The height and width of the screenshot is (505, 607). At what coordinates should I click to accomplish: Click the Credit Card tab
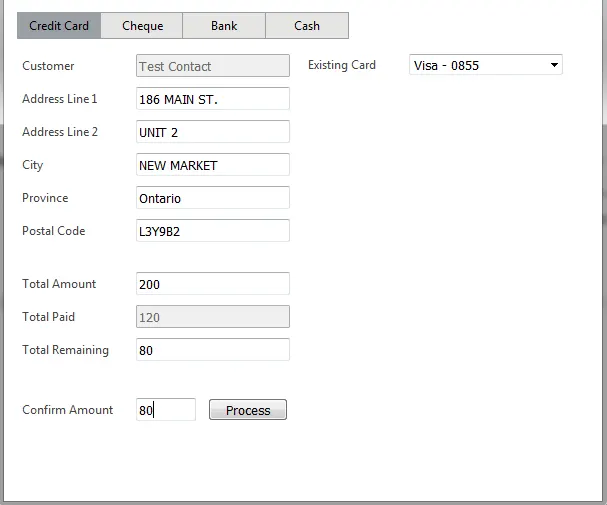59,26
